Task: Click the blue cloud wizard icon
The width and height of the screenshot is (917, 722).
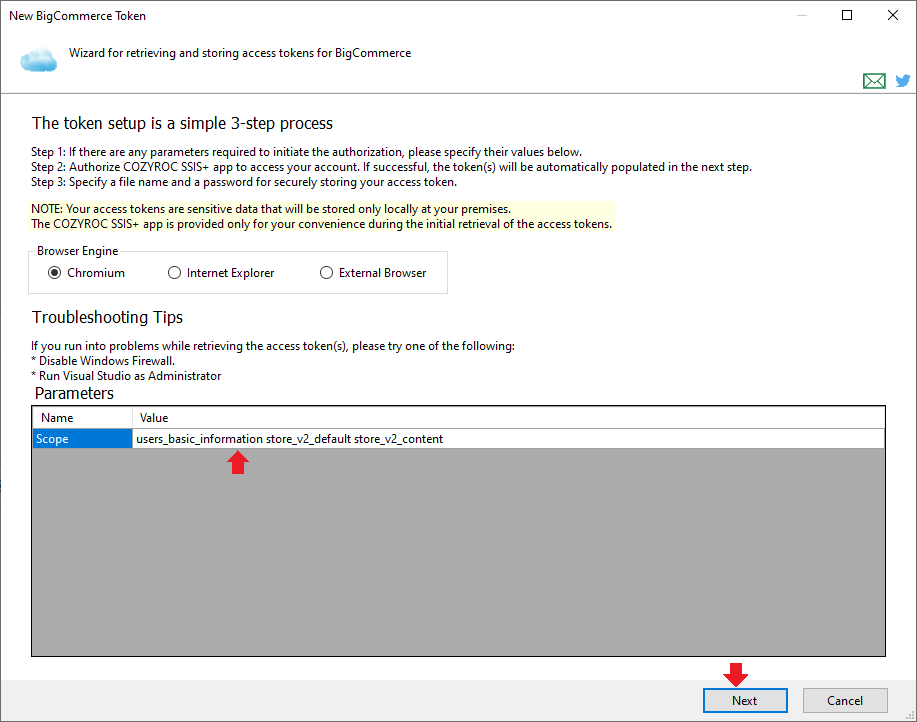Action: click(39, 60)
